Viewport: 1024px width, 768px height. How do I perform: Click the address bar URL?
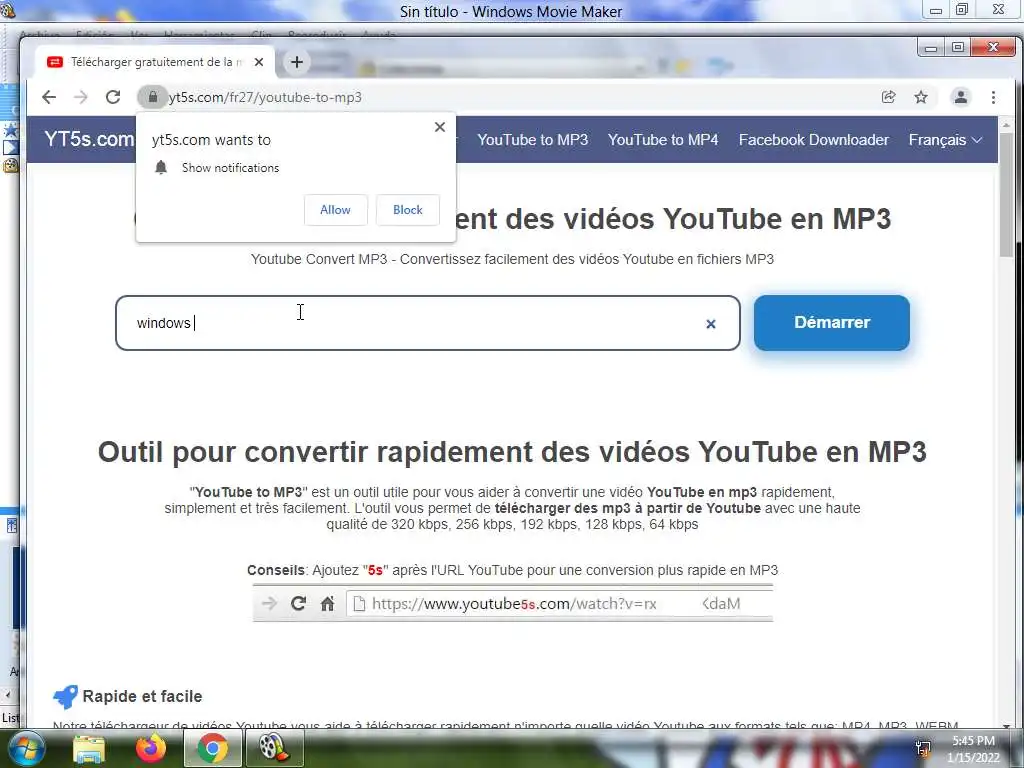tap(265, 97)
